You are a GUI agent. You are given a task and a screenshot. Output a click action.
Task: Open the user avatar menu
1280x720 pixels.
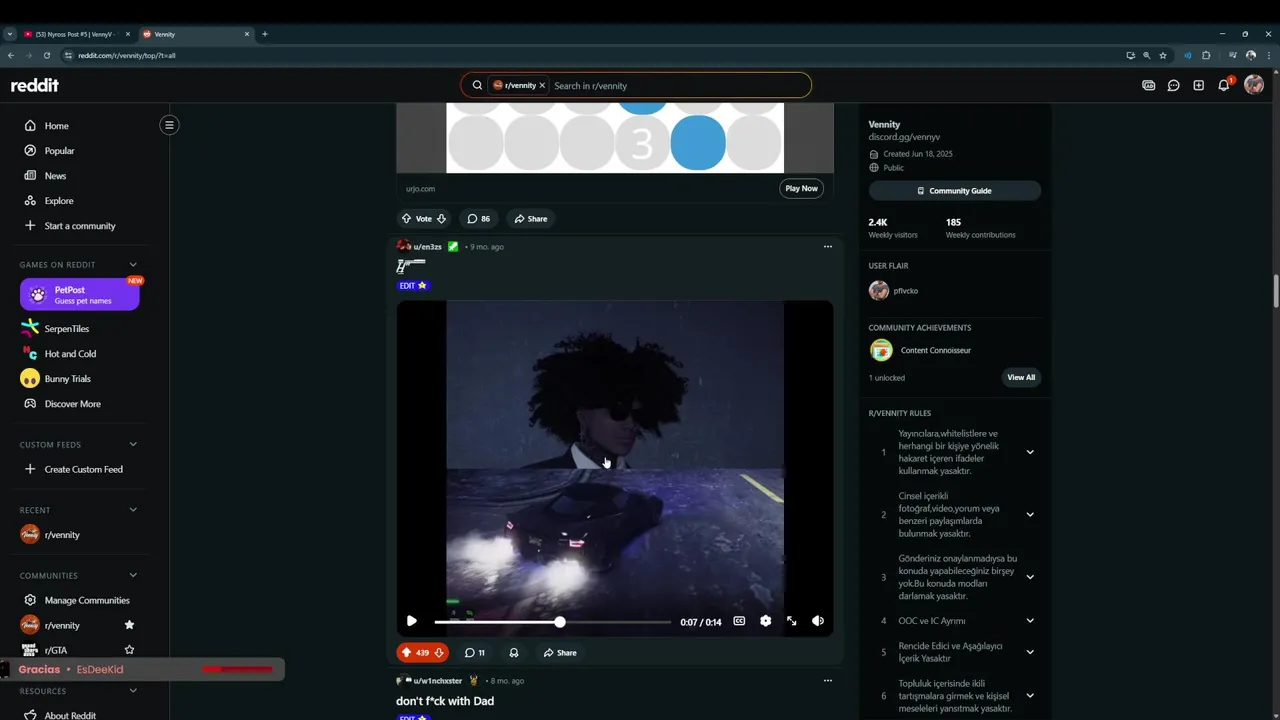1254,85
